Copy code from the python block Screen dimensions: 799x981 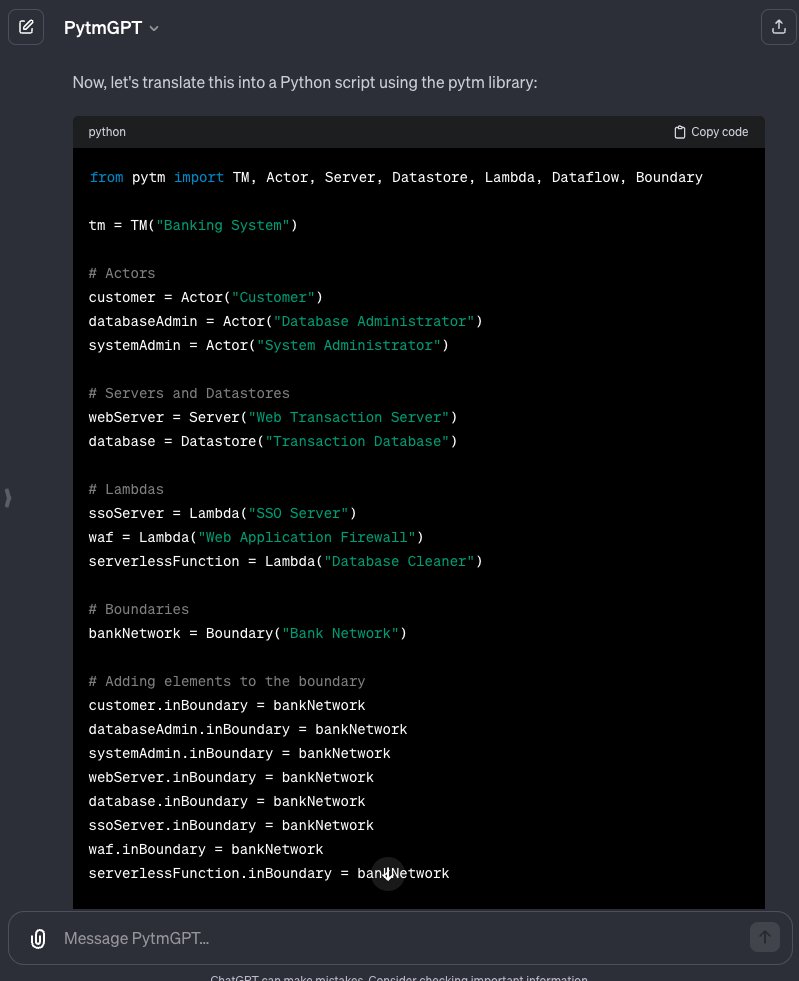(x=711, y=132)
